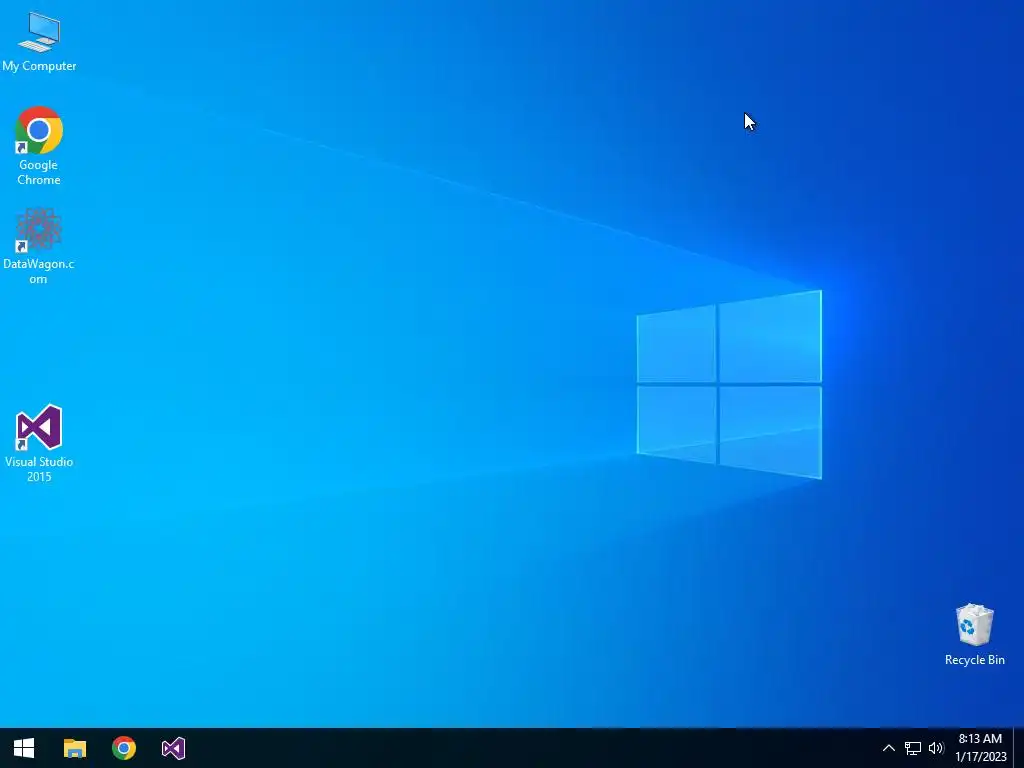This screenshot has height=768, width=1024.
Task: Click the 'Recycle Bin' label text
Action: click(974, 660)
